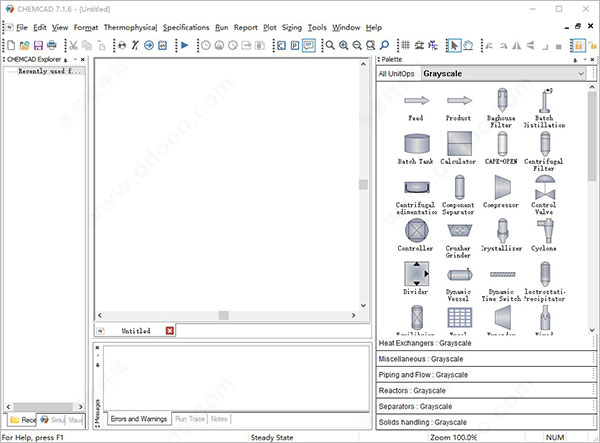The width and height of the screenshot is (600, 443).
Task: Click the workspace horizontal scrollbar thumb
Action: point(224,315)
